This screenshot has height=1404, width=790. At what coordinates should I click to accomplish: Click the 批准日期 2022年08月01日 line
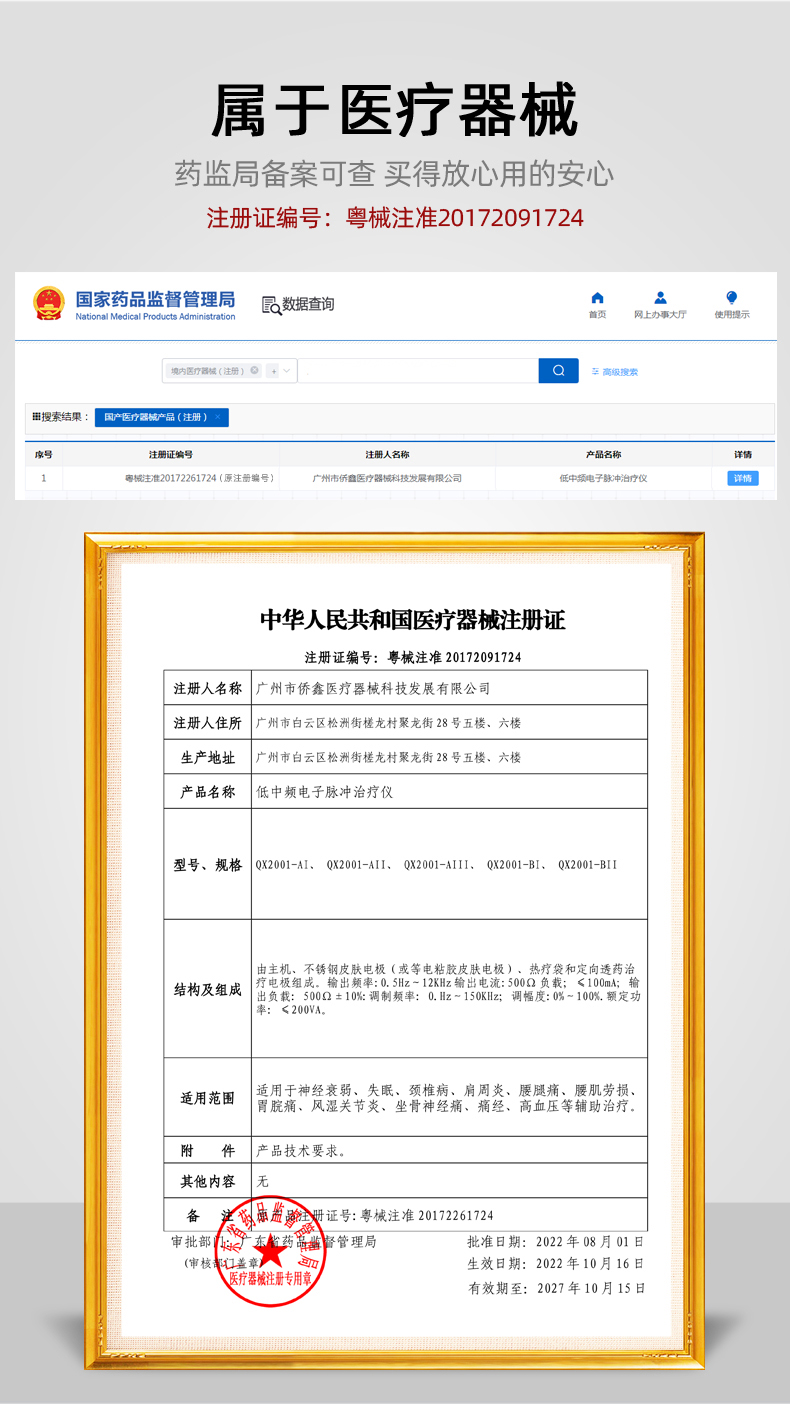[x=556, y=1241]
